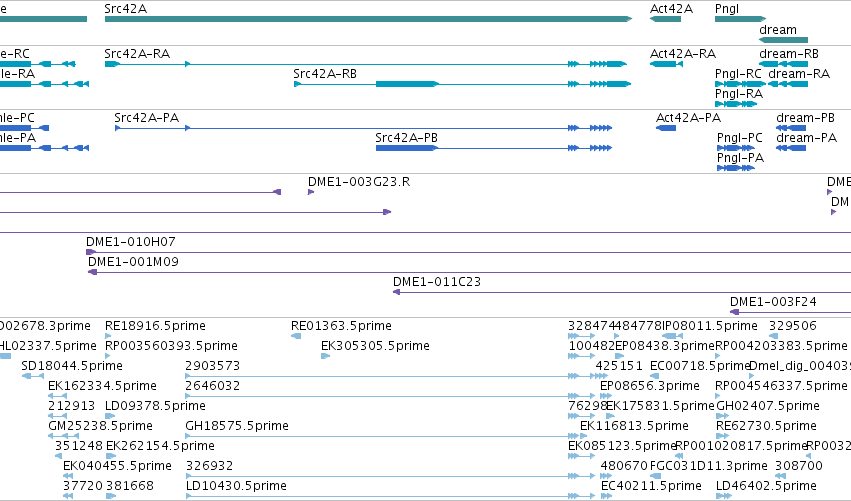
Task: Select the dream-RA transcript label
Action: tap(799, 74)
